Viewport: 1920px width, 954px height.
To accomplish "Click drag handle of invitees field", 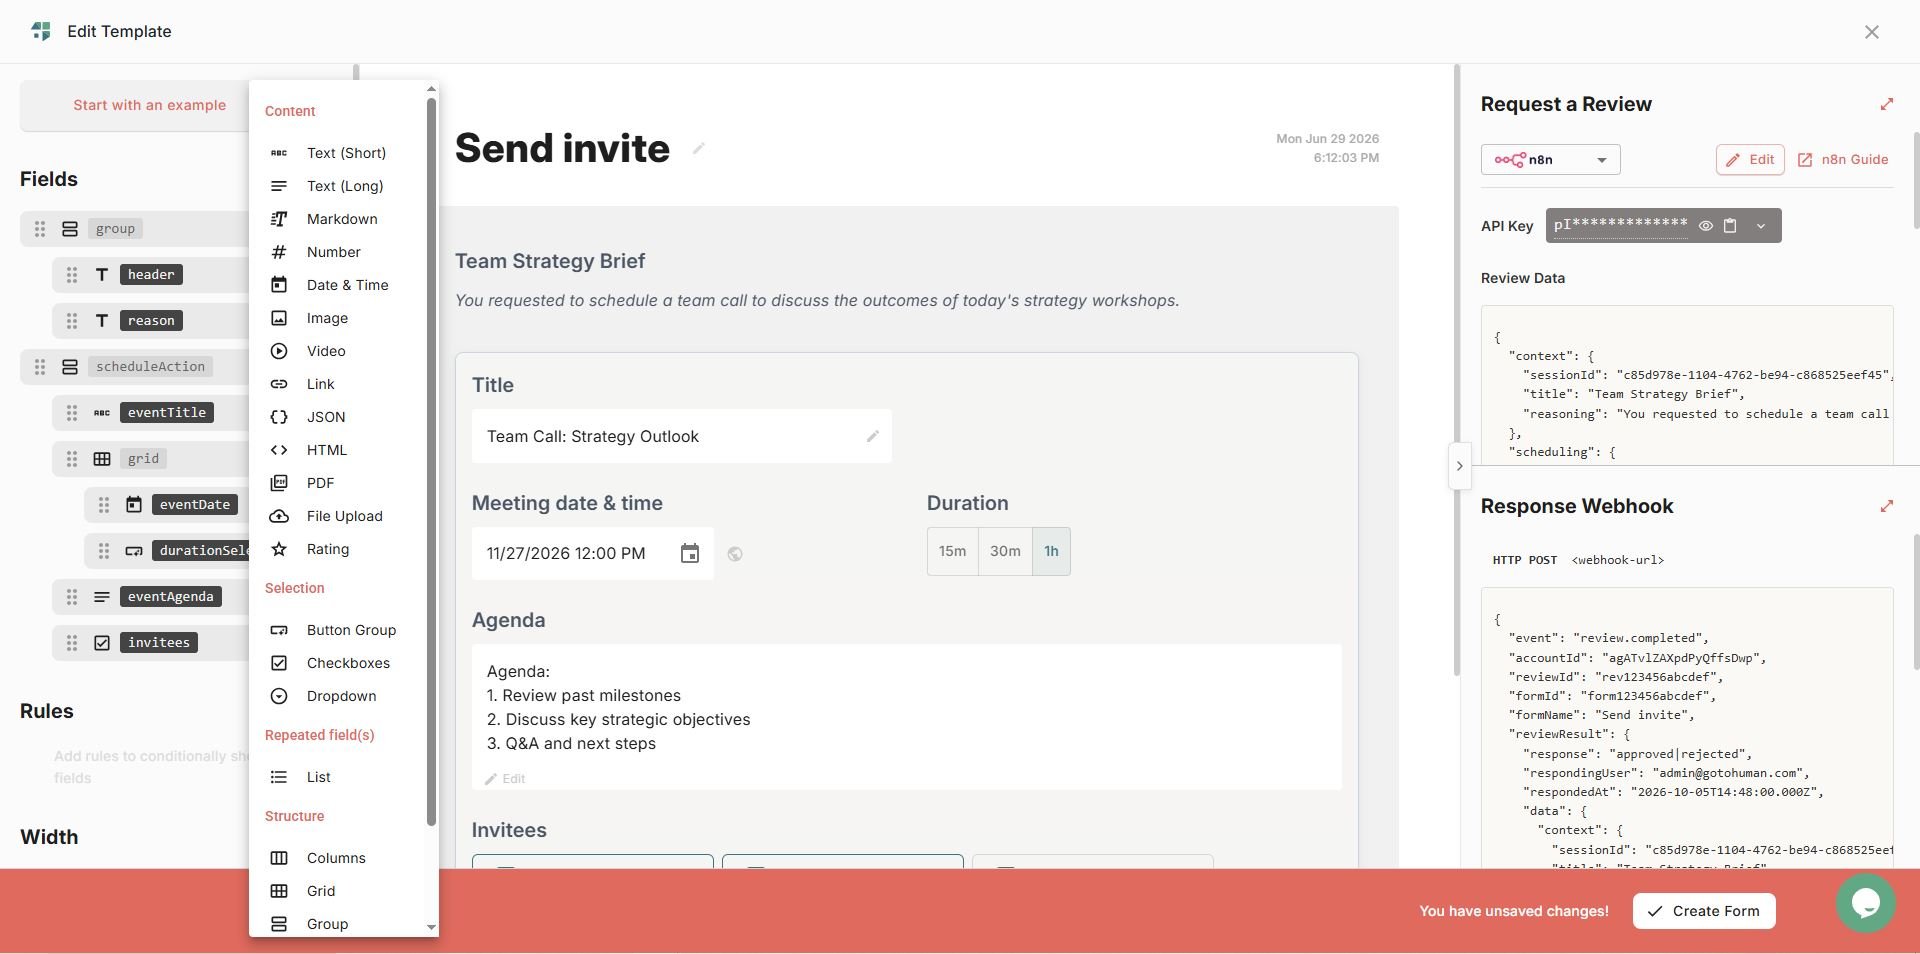I will tap(72, 643).
